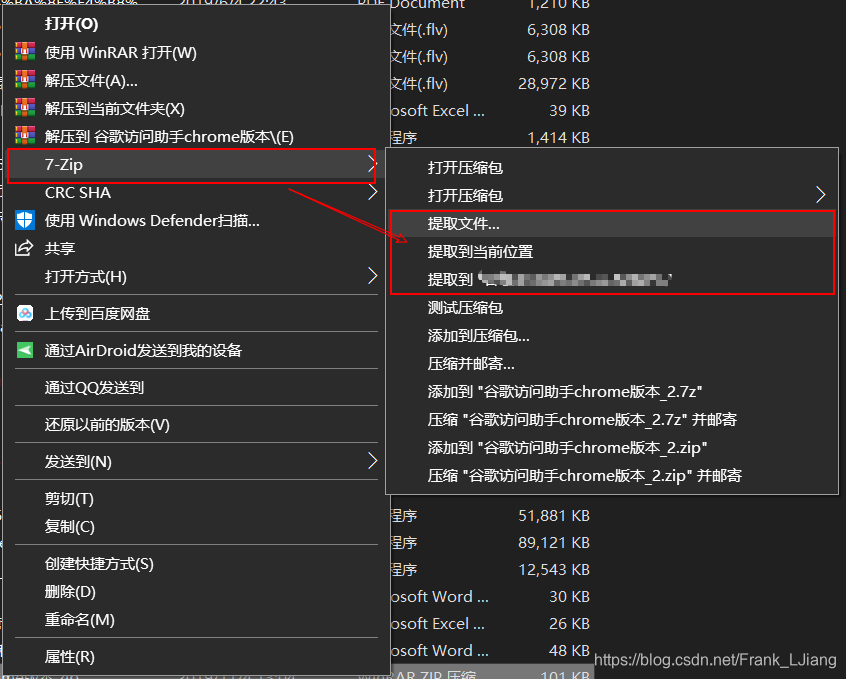Choose 打开(O) in the context menu
The width and height of the screenshot is (846, 679).
[x=196, y=24]
